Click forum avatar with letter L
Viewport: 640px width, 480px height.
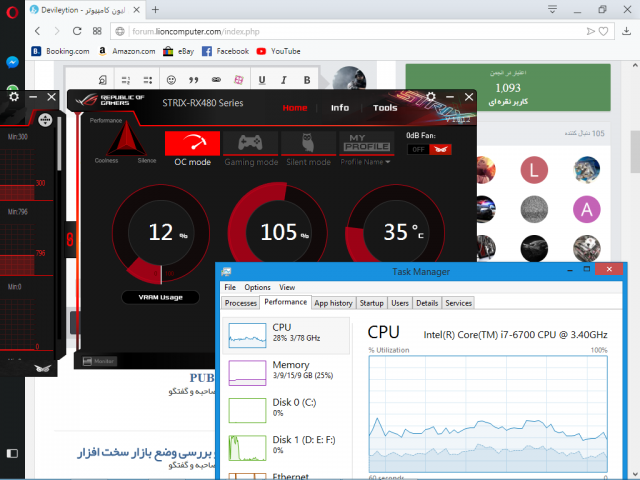[534, 170]
